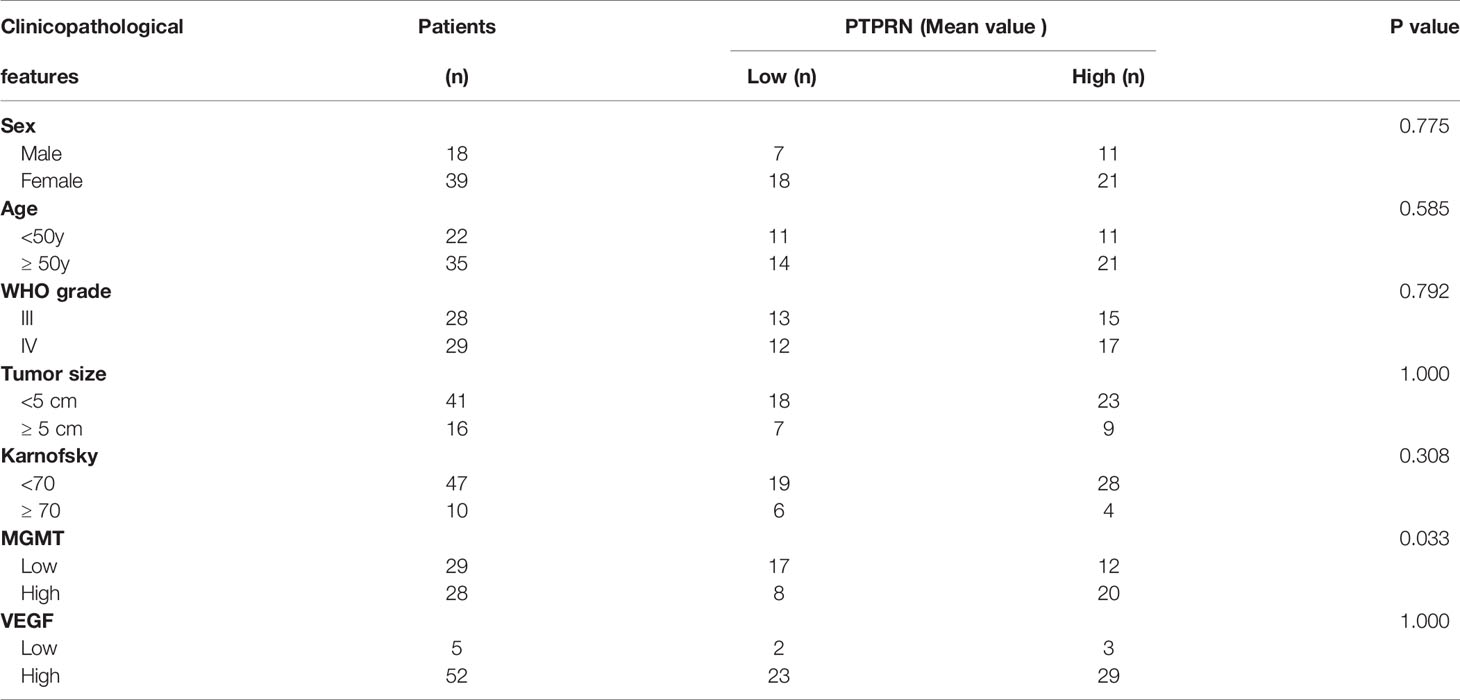Click the High (n) subheader
Viewport: 1460px width, 700px height.
[x=1108, y=77]
